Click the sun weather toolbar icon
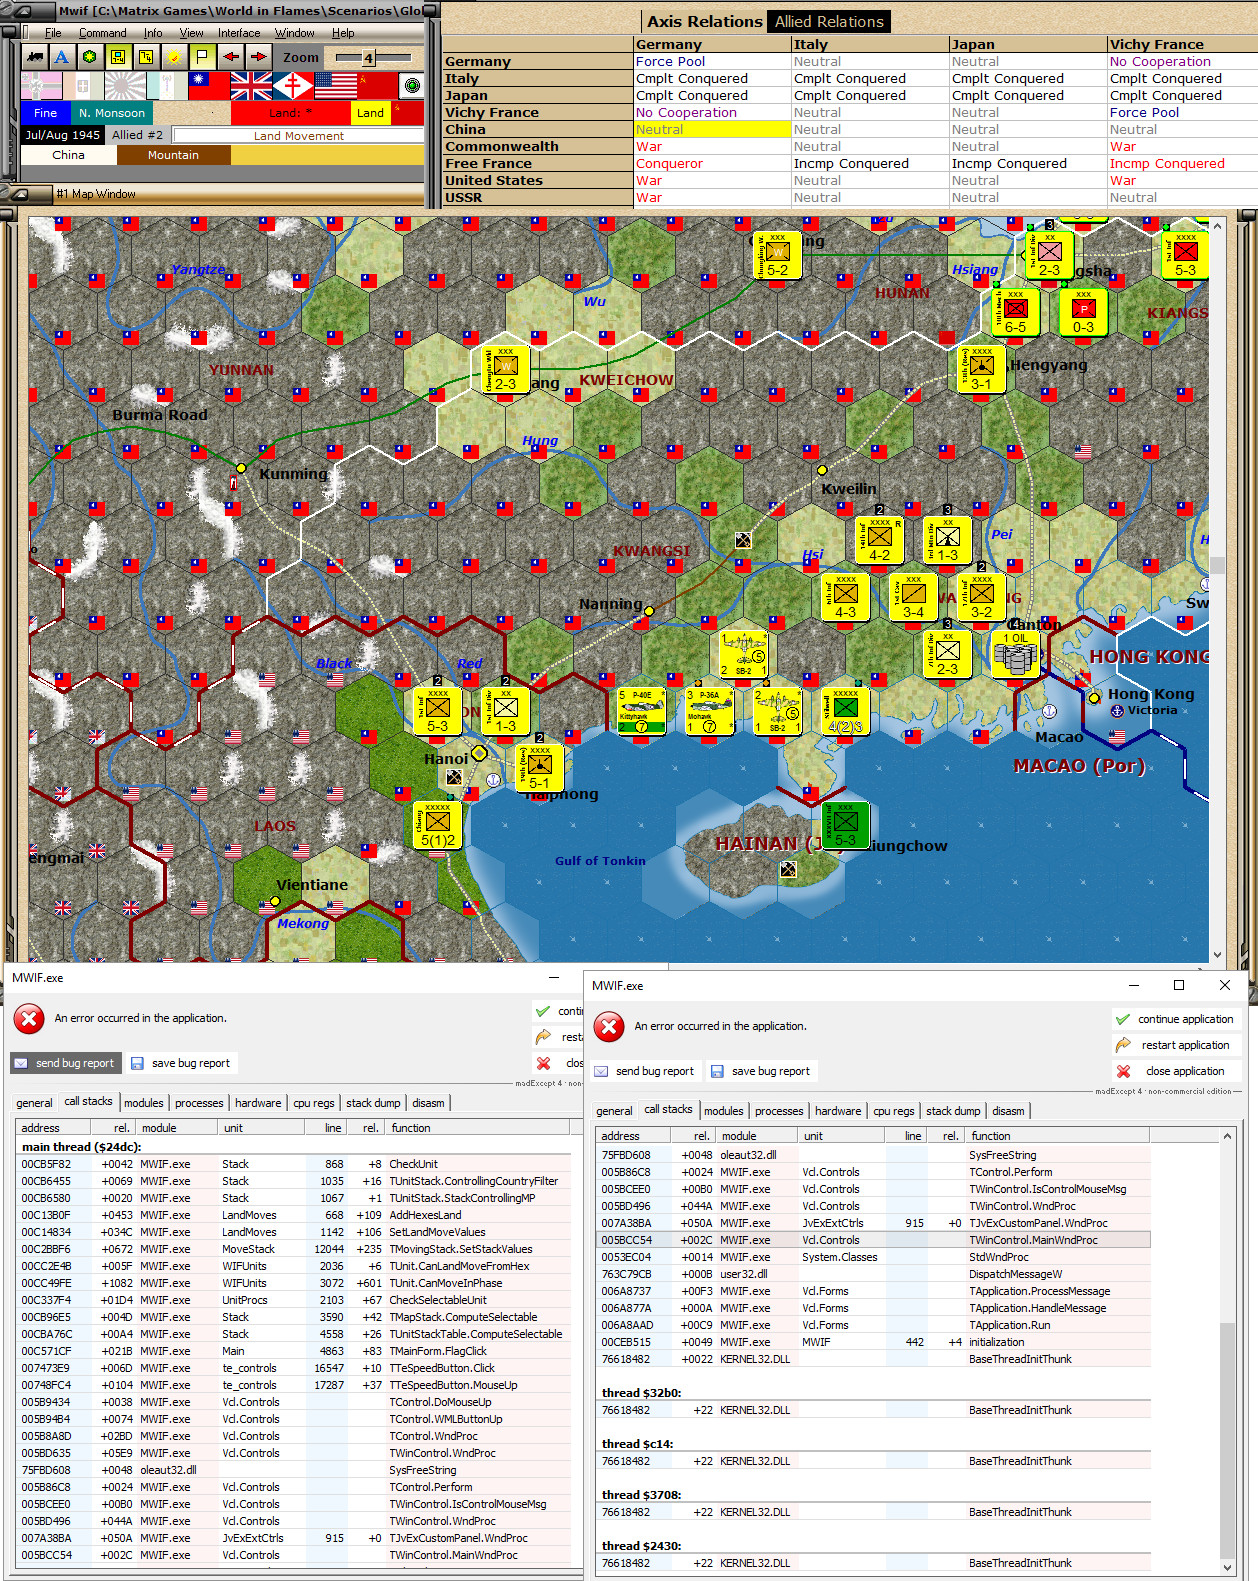 (x=174, y=57)
